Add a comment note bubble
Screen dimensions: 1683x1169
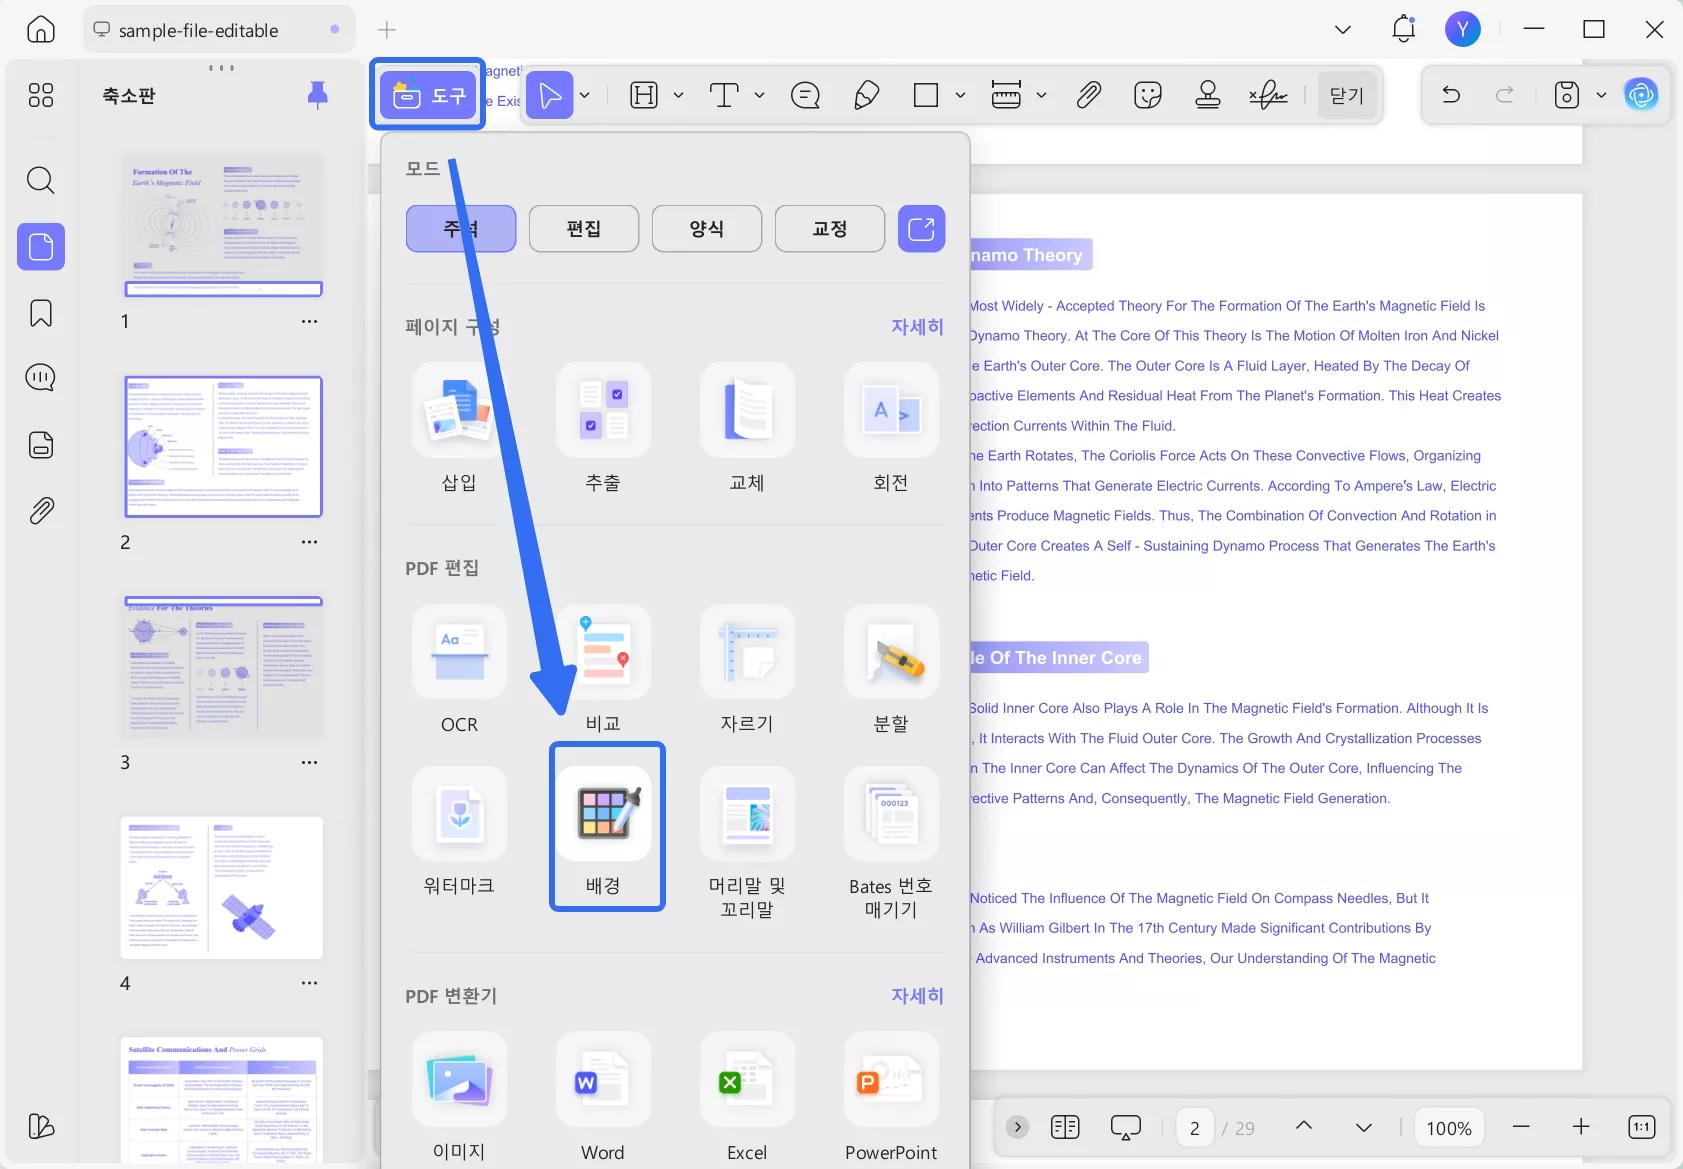pos(805,95)
